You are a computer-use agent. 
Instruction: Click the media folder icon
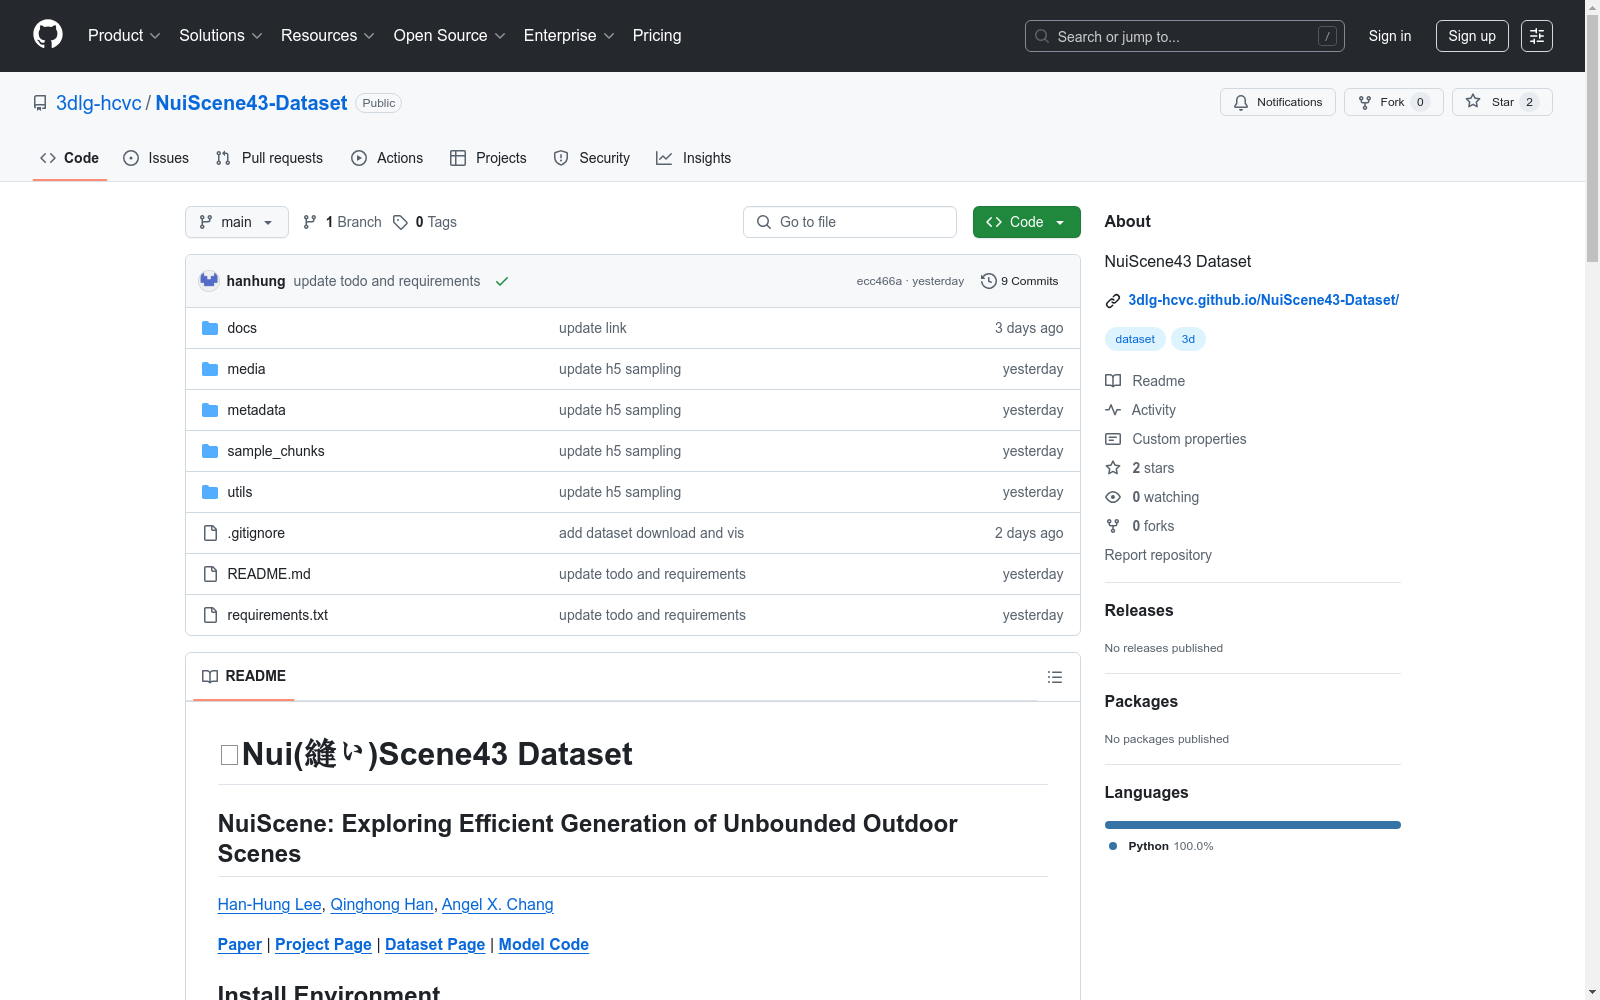(210, 369)
